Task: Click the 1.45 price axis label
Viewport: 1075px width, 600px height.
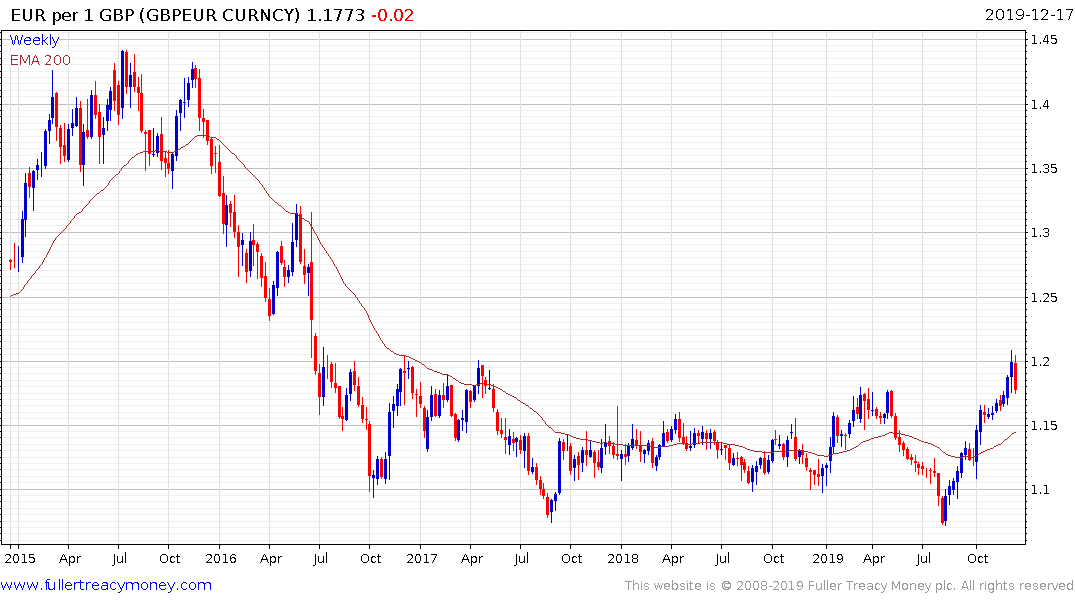Action: (1044, 40)
